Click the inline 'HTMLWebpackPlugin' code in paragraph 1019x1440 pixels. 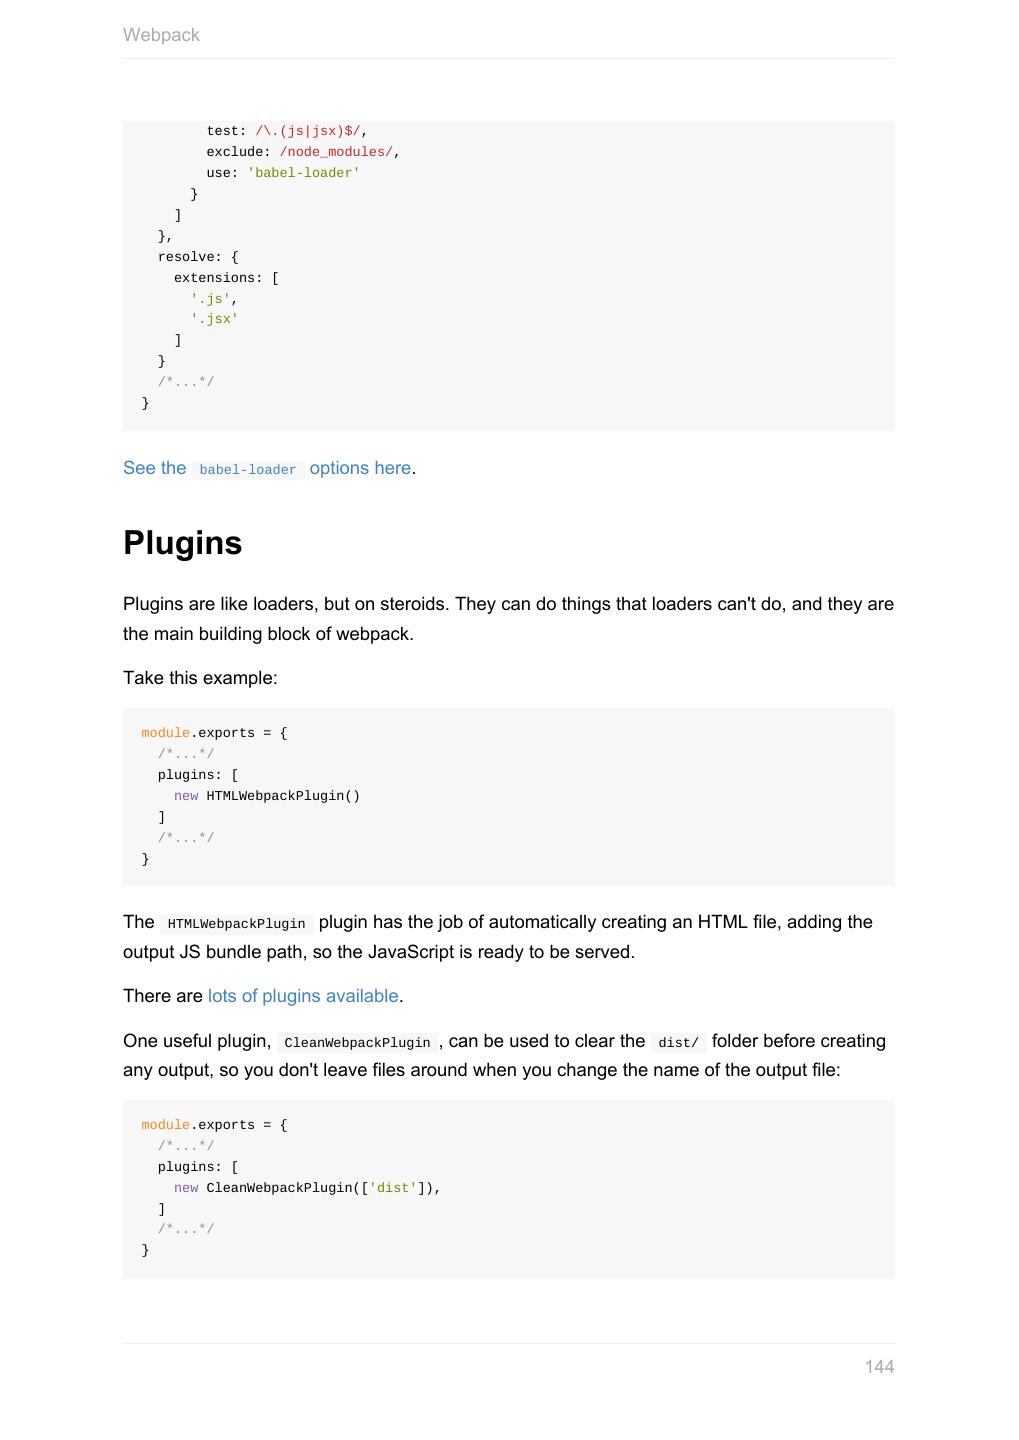(x=236, y=924)
